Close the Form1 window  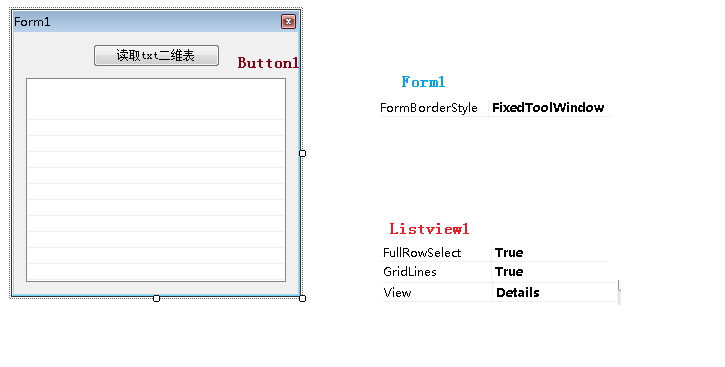point(289,21)
